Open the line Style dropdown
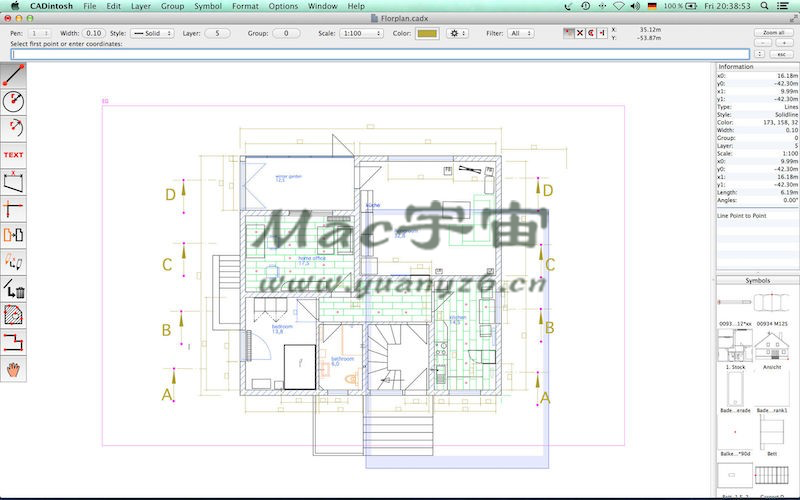The height and width of the screenshot is (500, 800). pyautogui.click(x=153, y=33)
